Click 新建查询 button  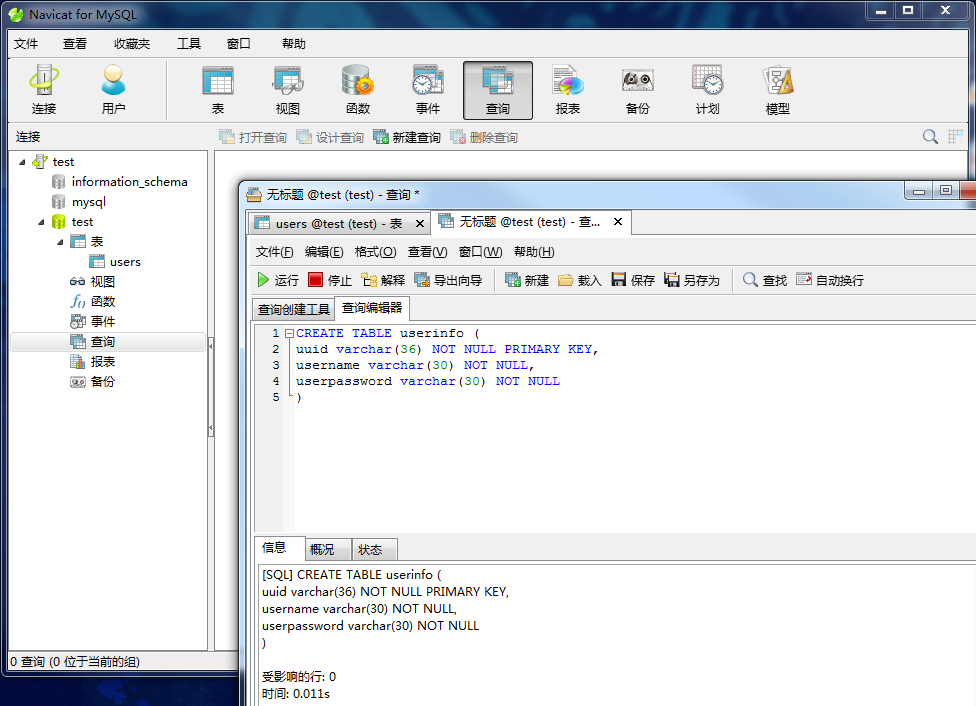click(407, 137)
